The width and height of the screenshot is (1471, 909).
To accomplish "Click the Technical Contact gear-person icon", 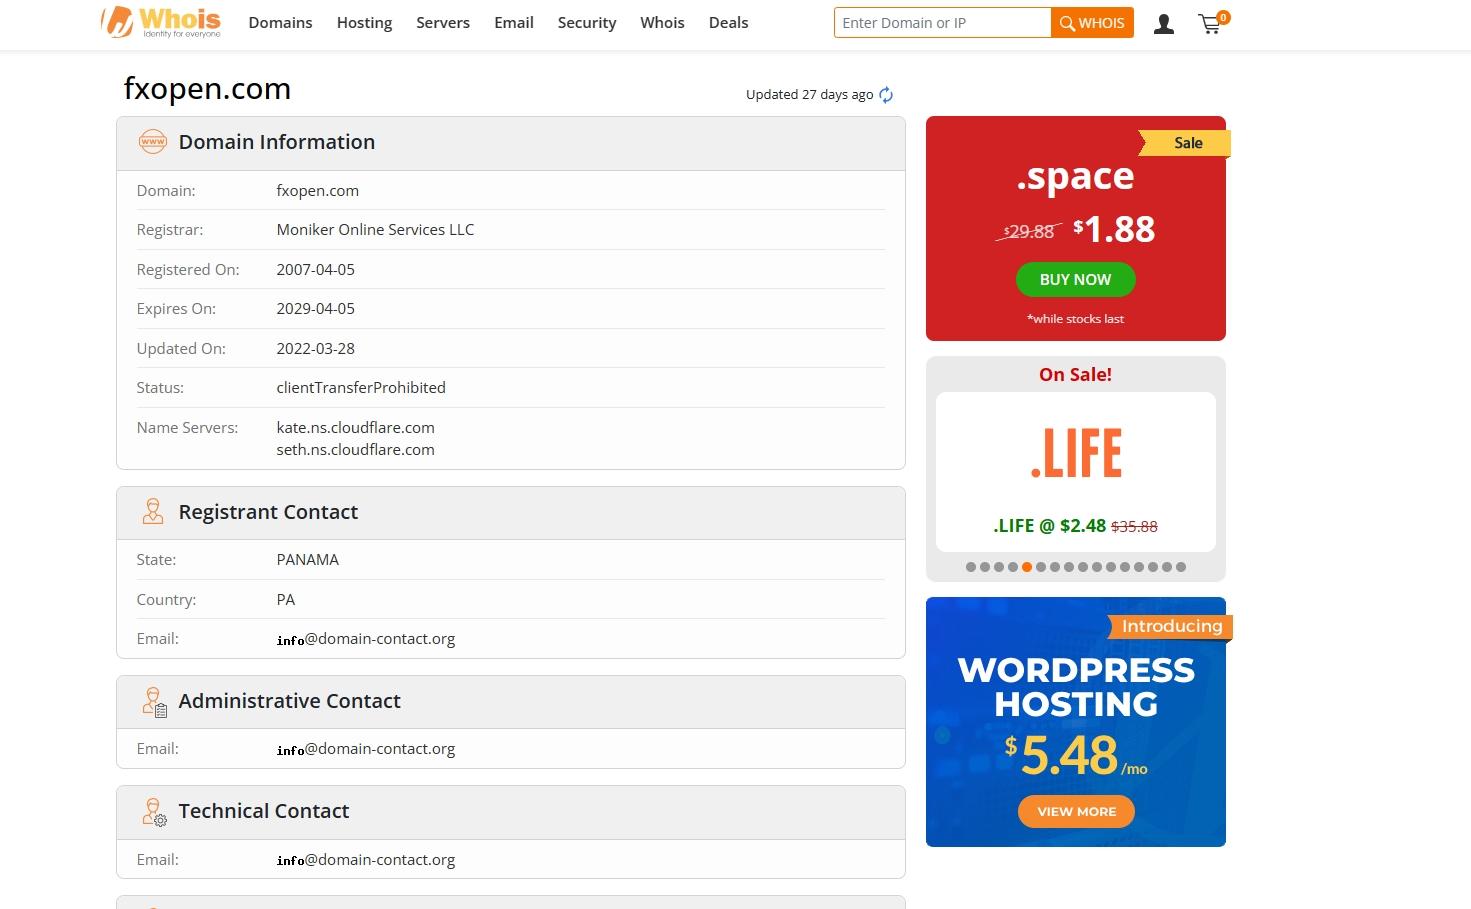I will [x=154, y=812].
